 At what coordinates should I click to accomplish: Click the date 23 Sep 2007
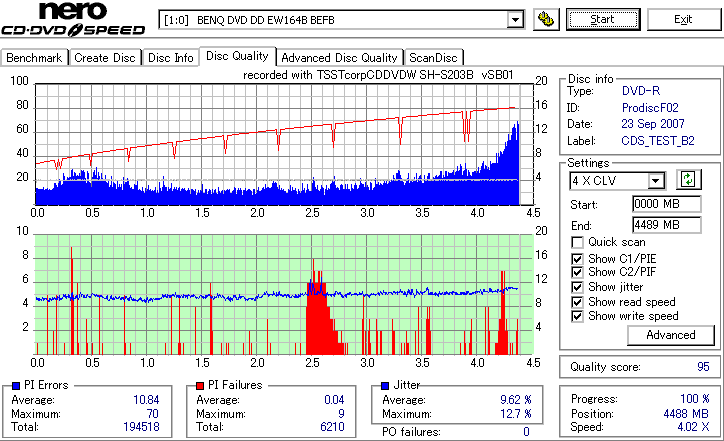click(653, 124)
